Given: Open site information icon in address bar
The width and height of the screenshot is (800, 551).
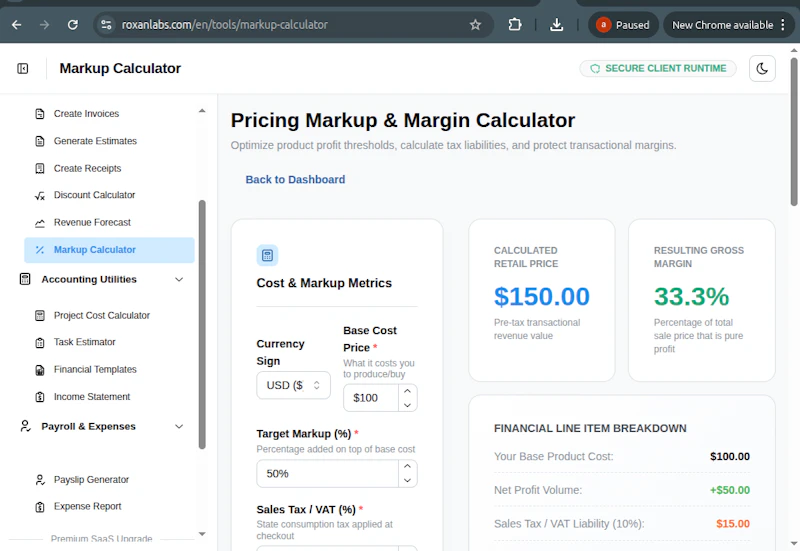Looking at the screenshot, I should 106,24.
